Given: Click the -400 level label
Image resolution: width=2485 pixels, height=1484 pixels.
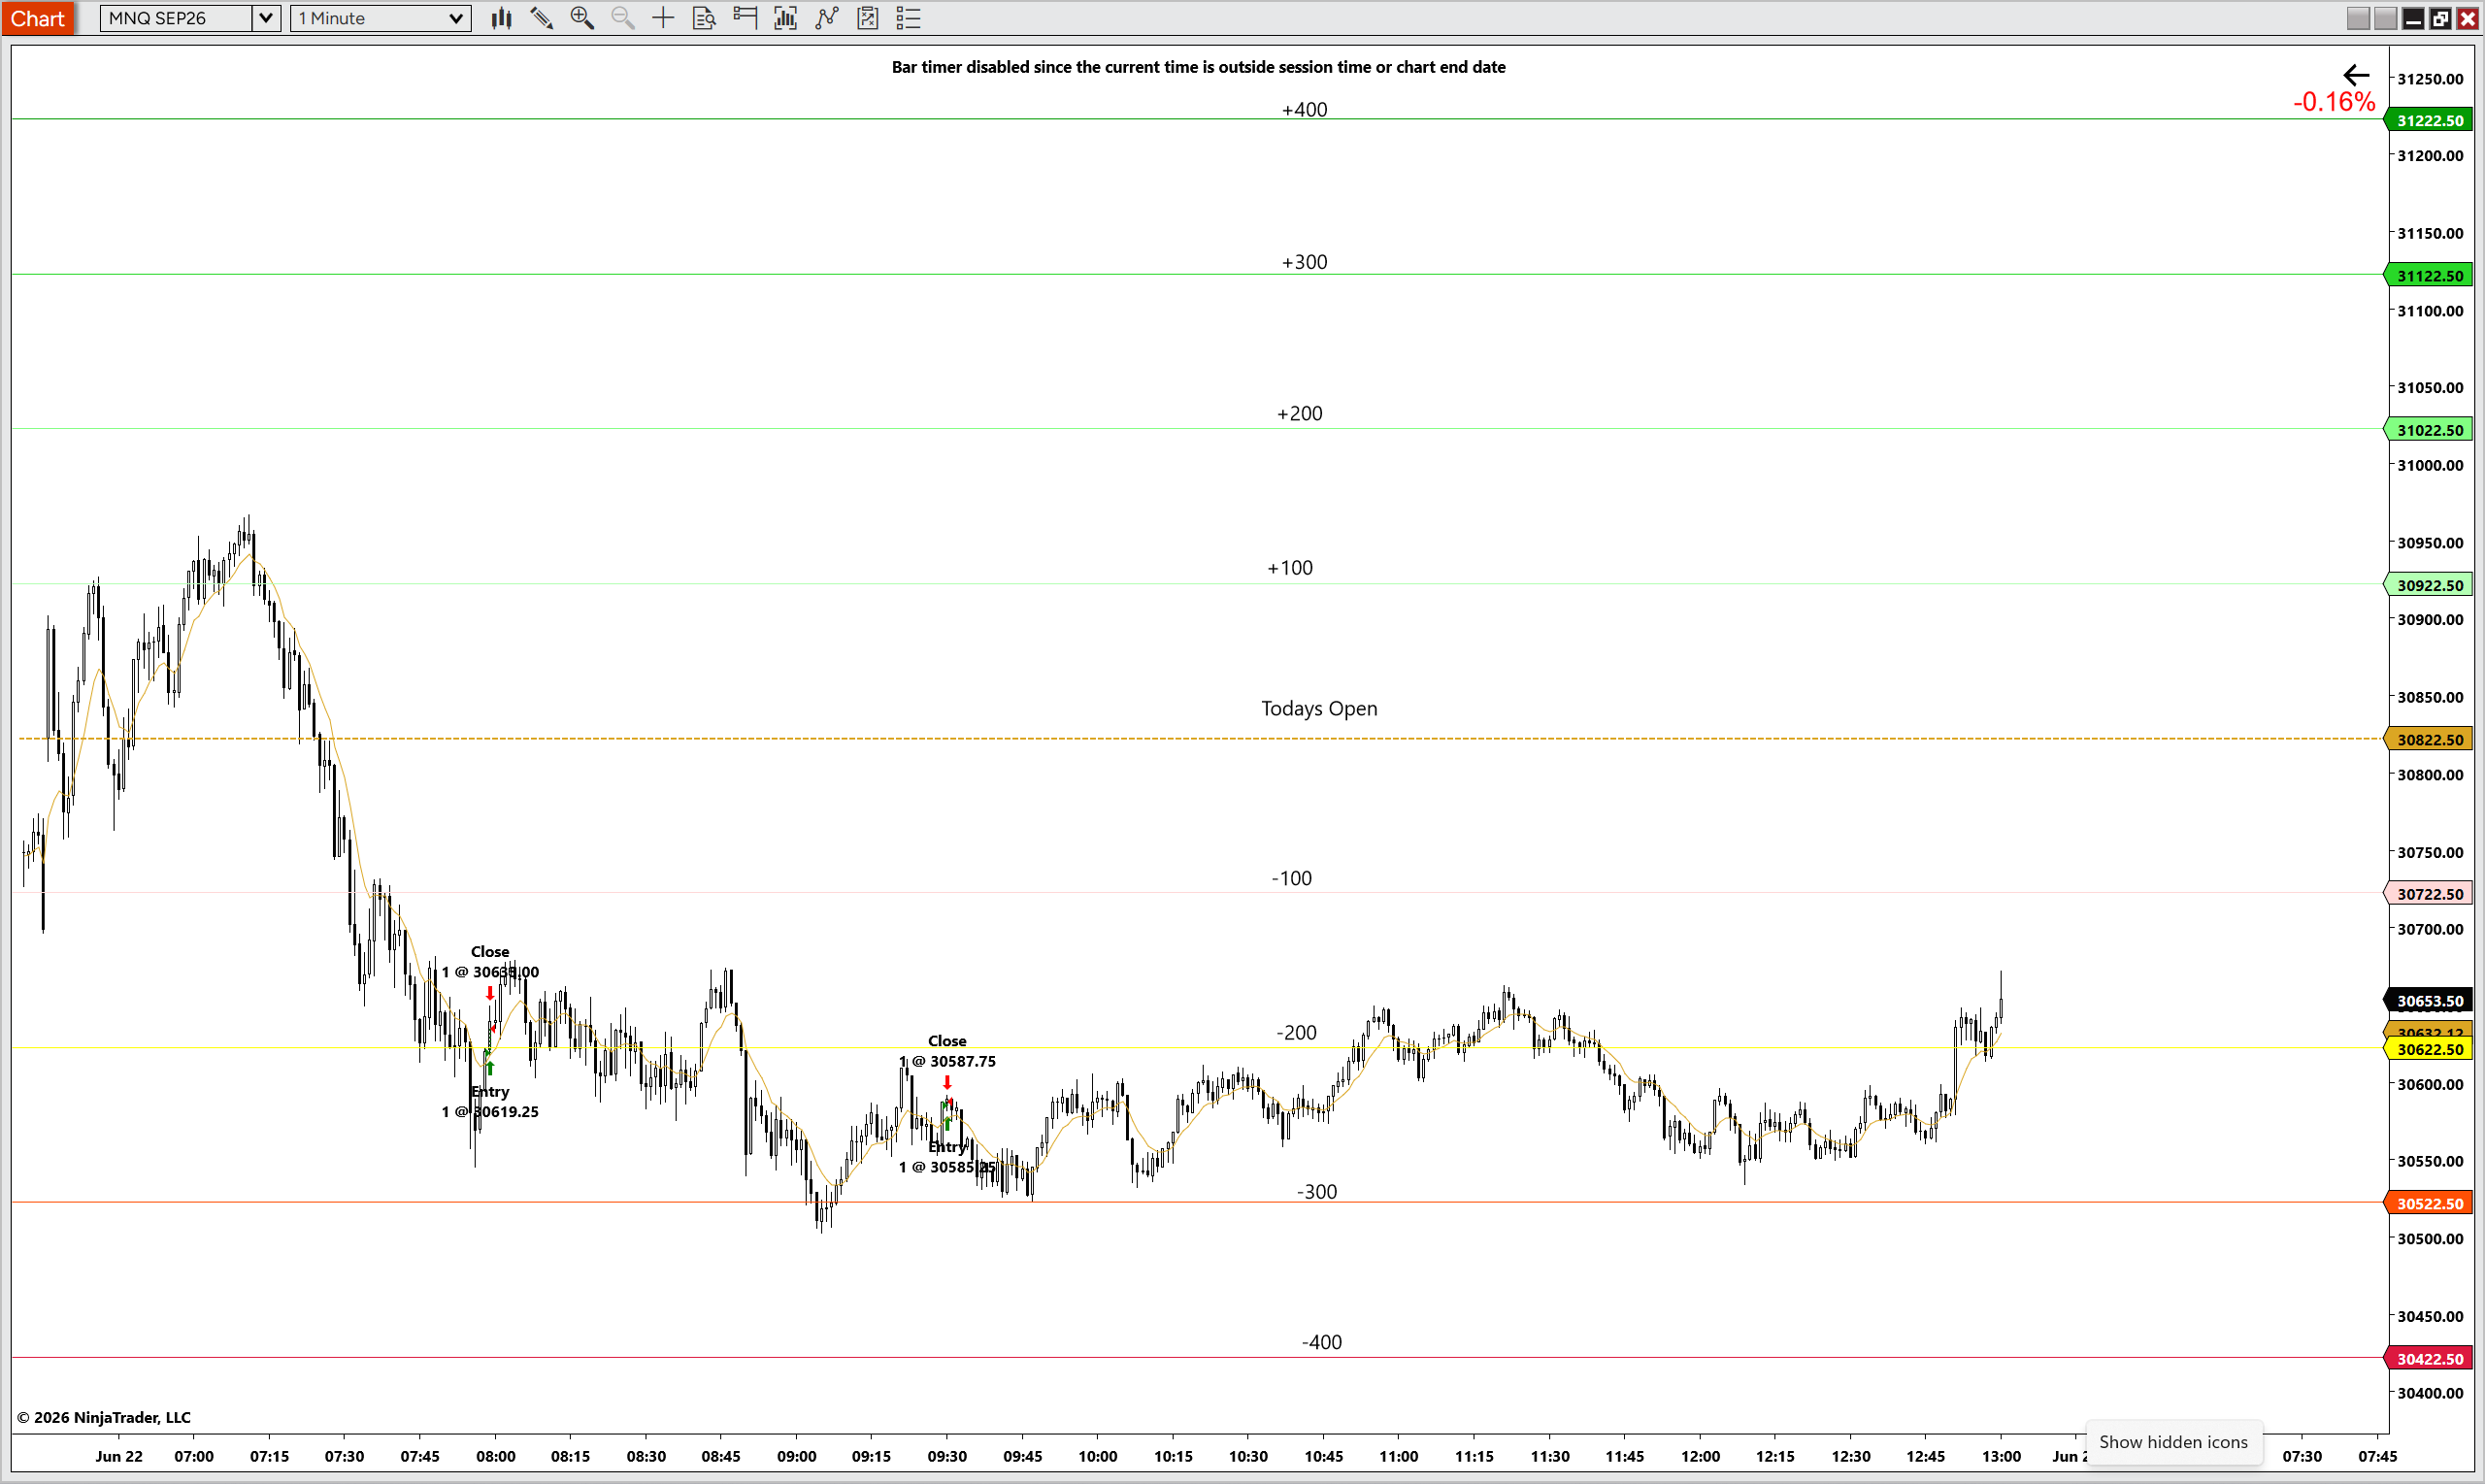Looking at the screenshot, I should click(x=1321, y=1342).
